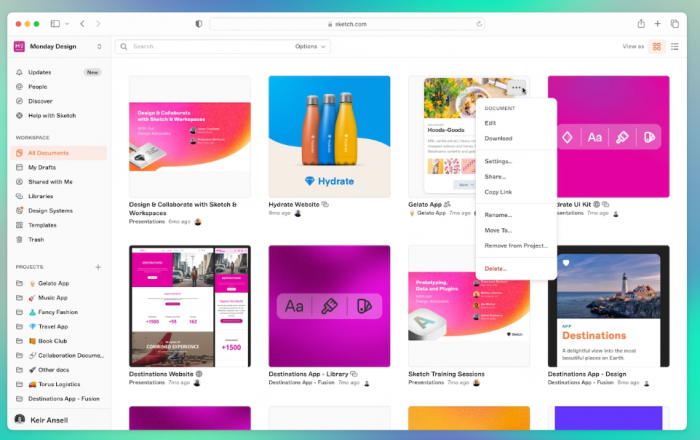This screenshot has height=440, width=700.
Task: Select All Documents in workspace
Action: [58, 153]
